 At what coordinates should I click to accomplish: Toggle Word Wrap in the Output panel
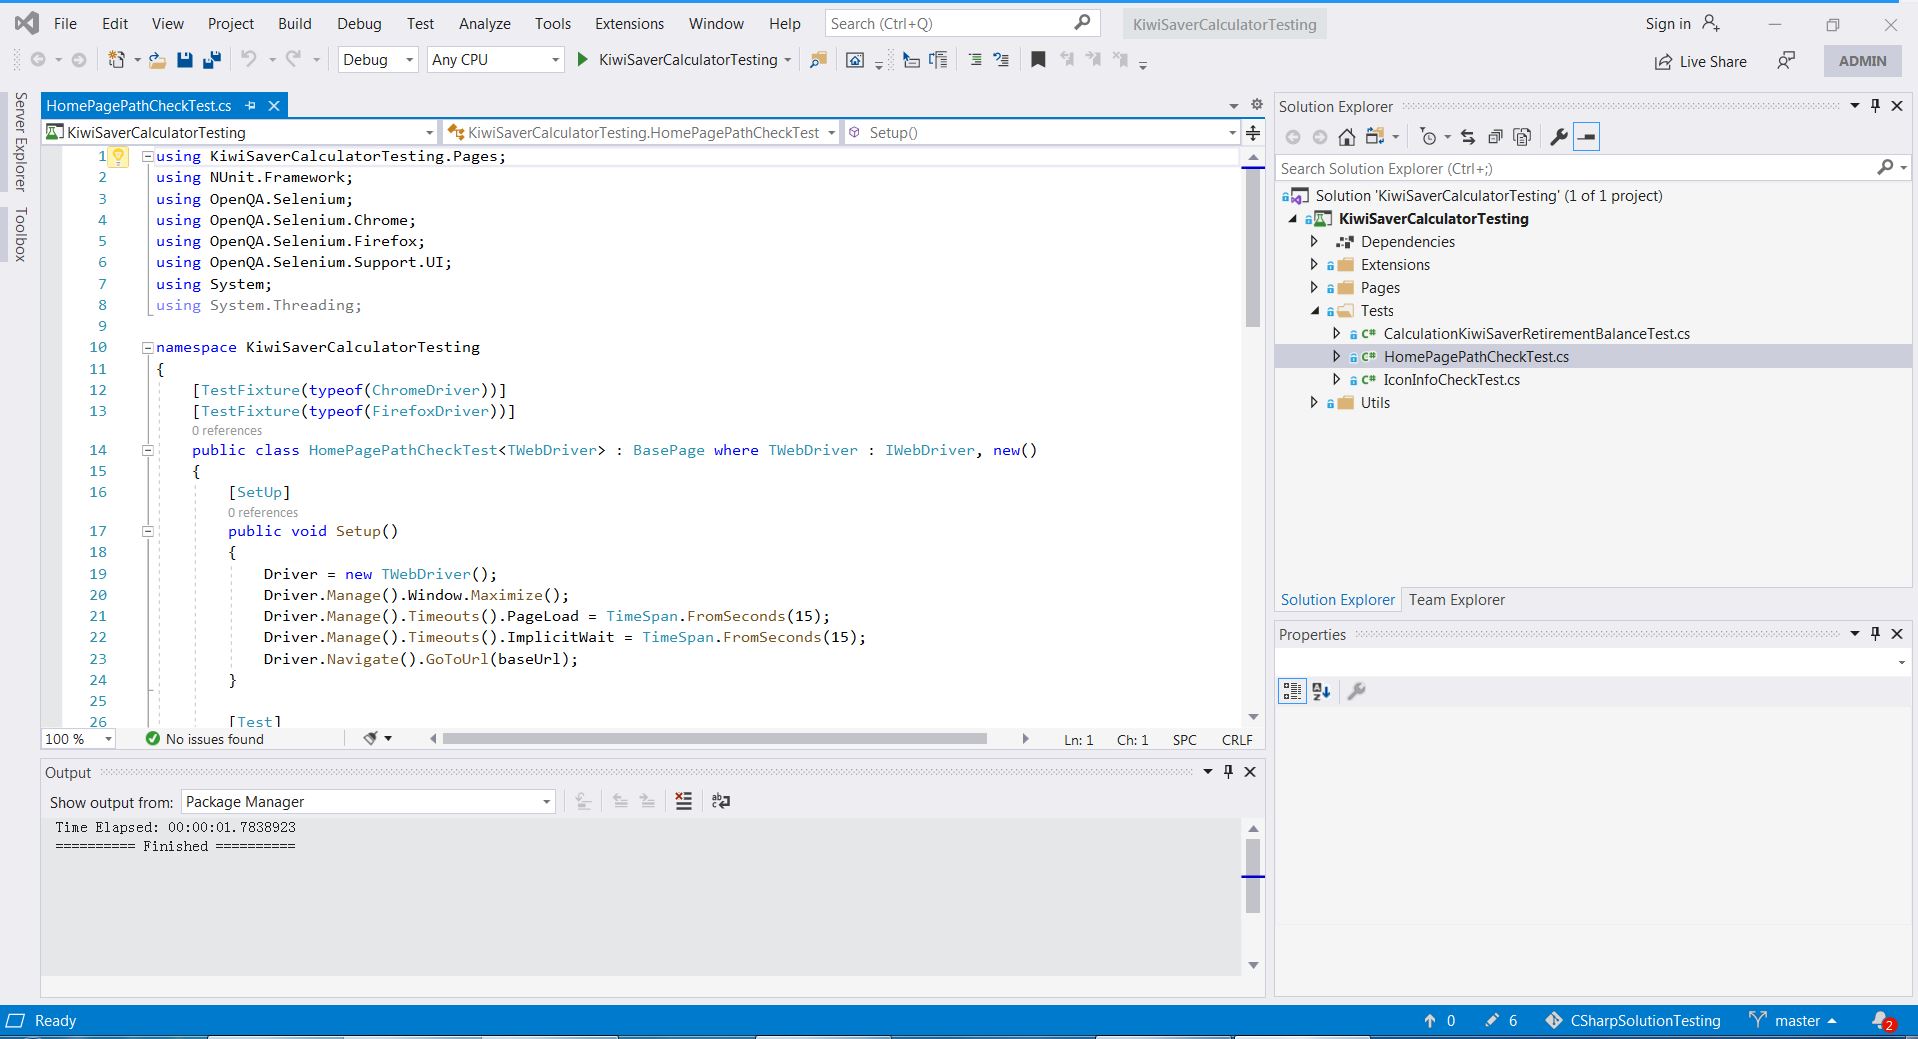click(720, 801)
